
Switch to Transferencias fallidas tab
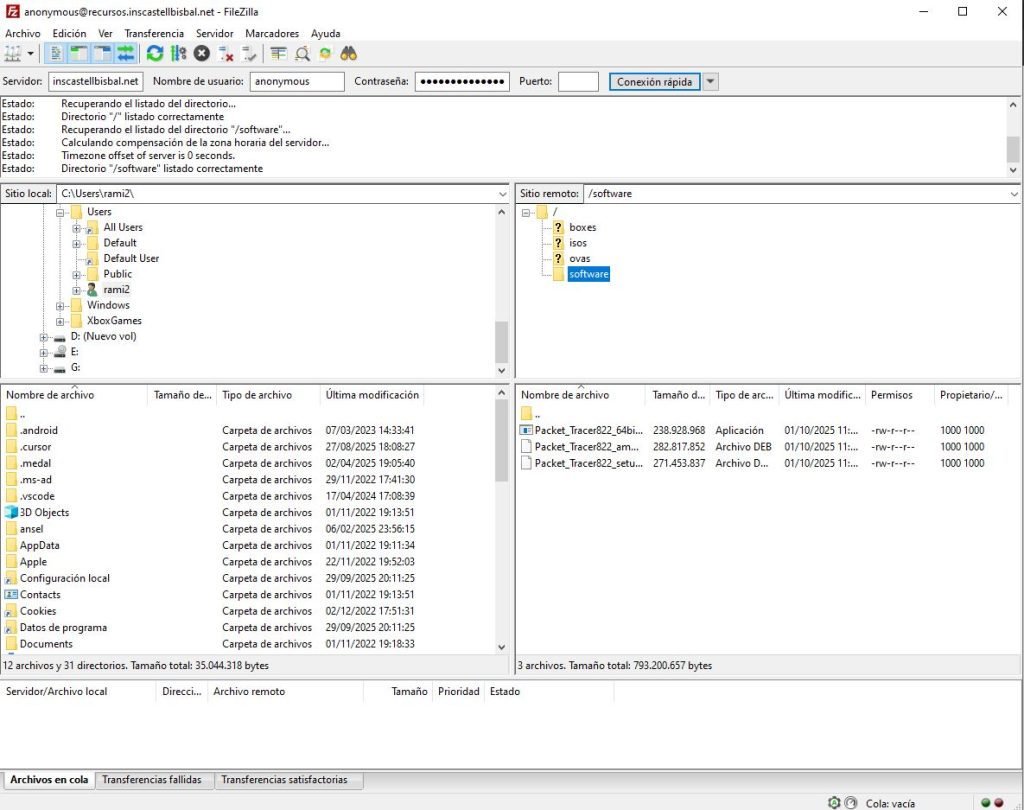pyautogui.click(x=152, y=780)
